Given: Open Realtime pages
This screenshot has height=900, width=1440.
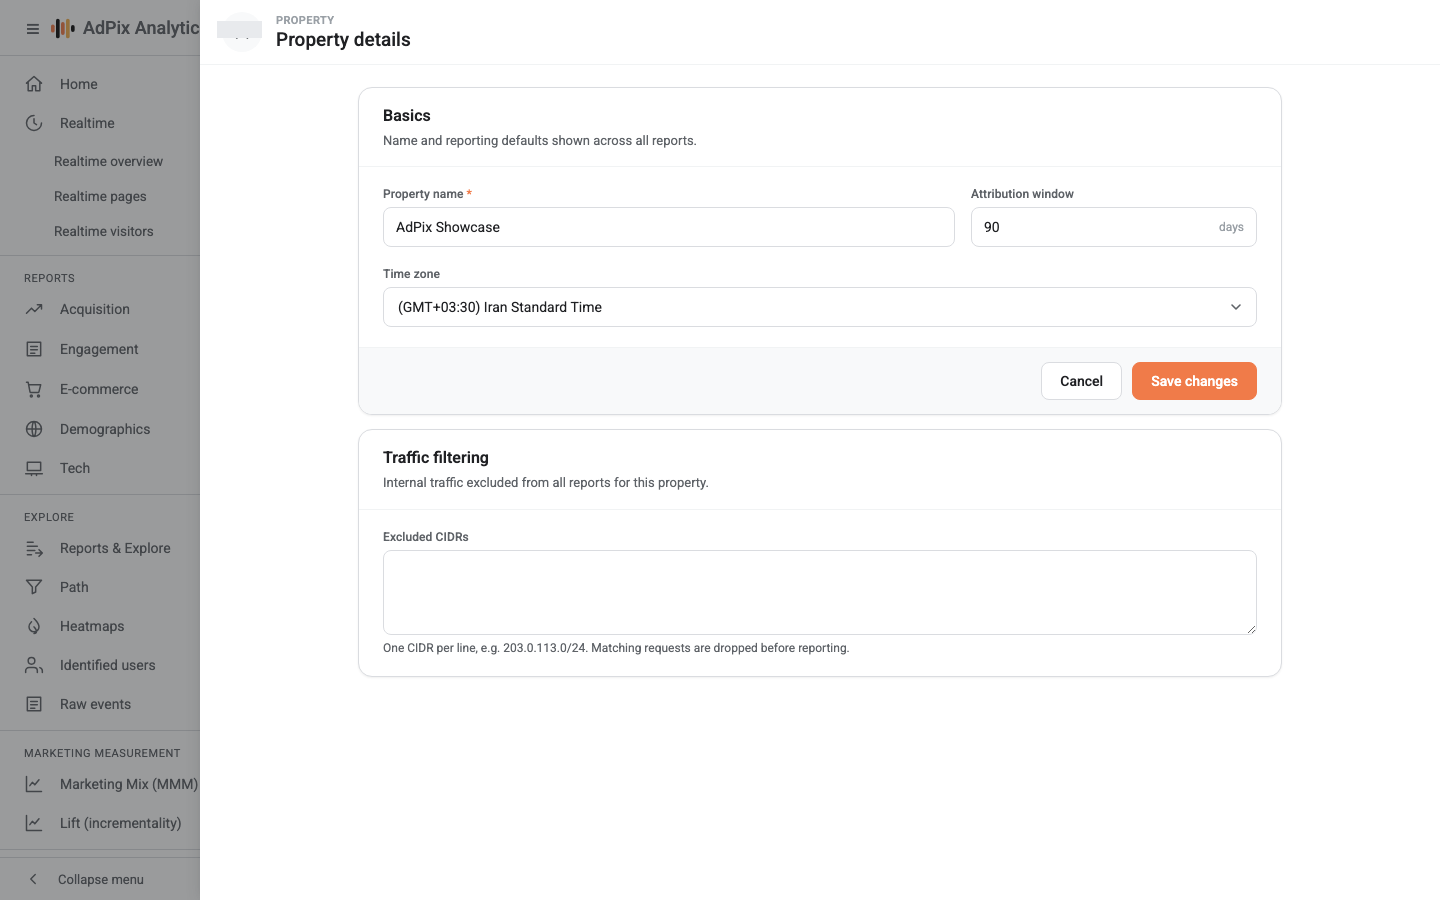Looking at the screenshot, I should (100, 196).
